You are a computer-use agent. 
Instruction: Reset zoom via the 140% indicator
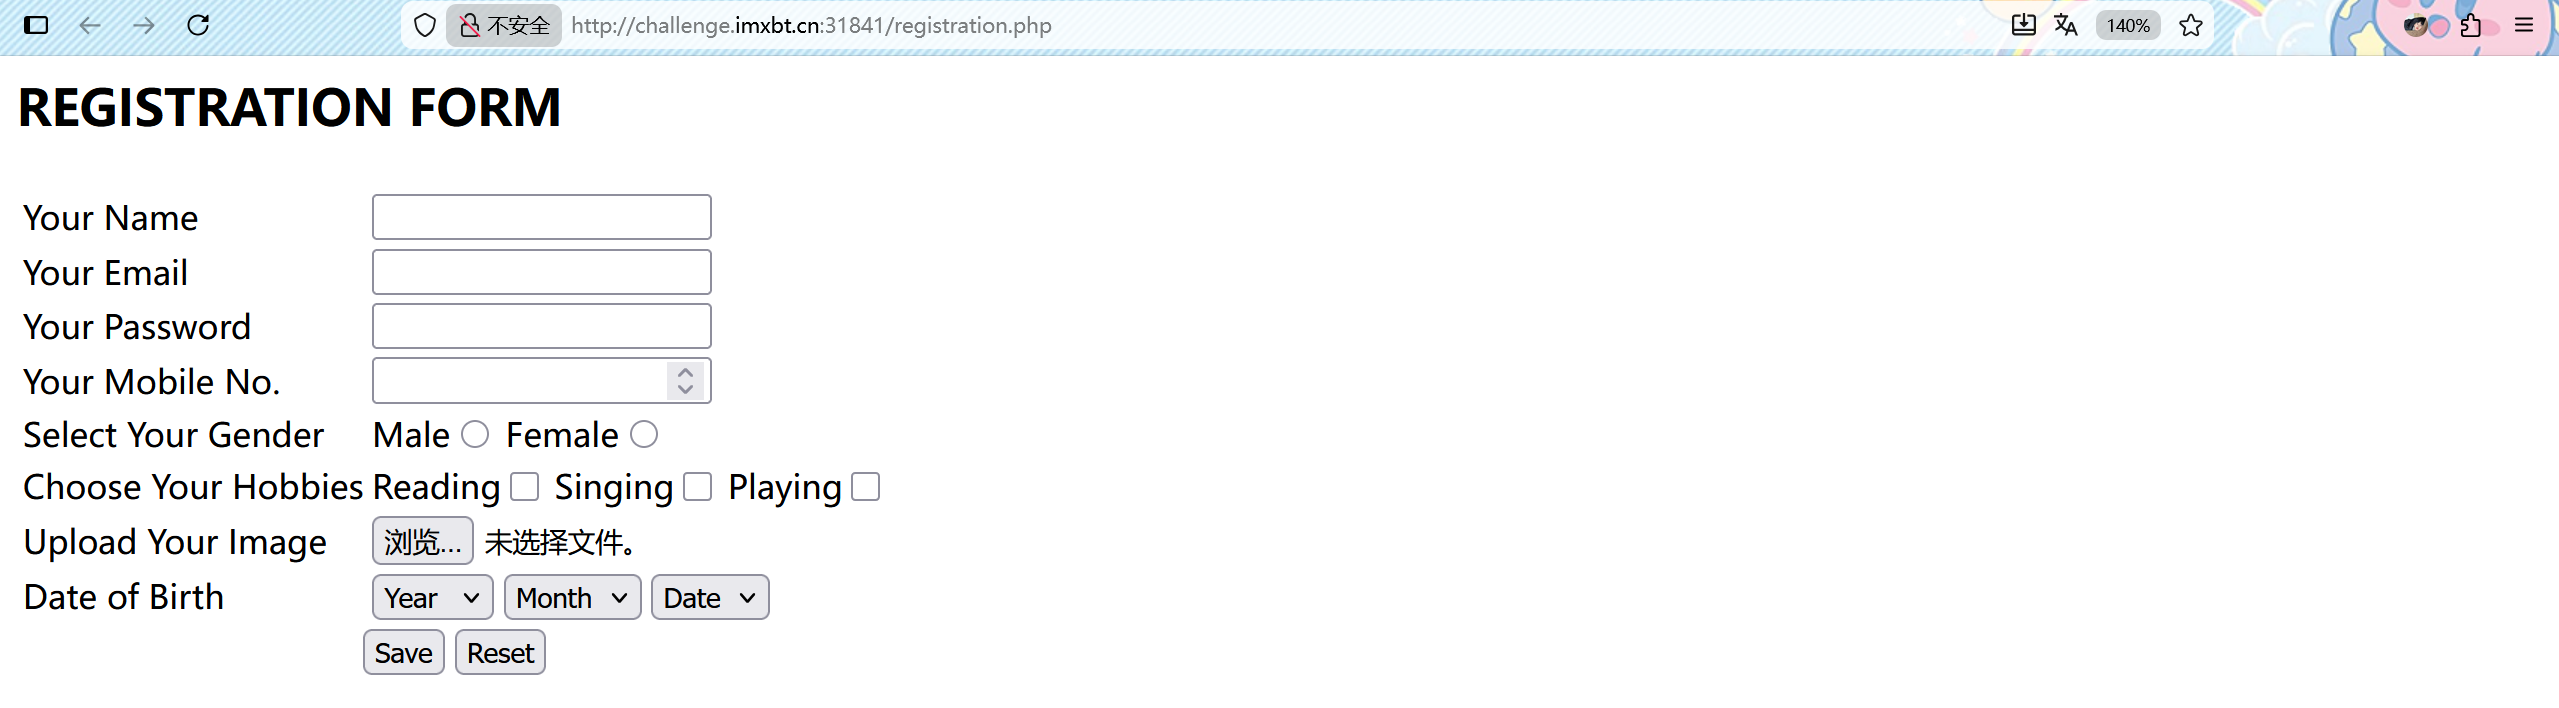(x=2127, y=25)
